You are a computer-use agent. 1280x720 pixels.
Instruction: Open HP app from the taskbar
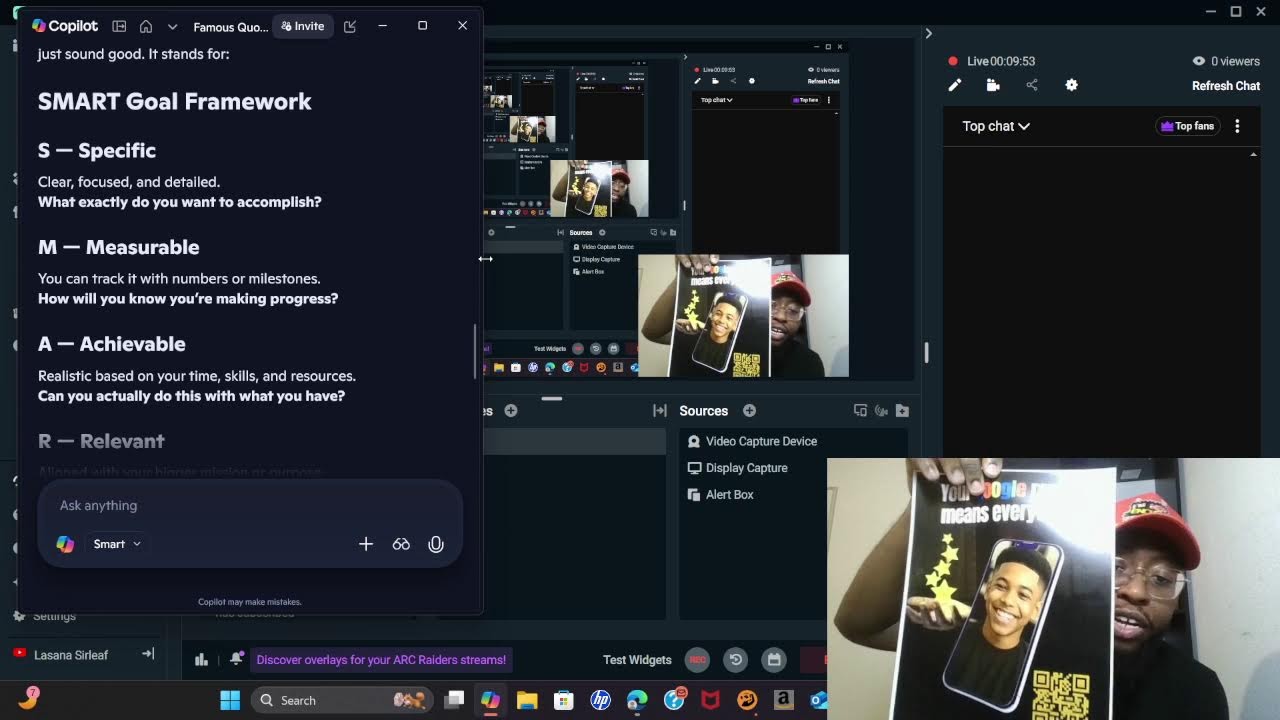click(601, 700)
